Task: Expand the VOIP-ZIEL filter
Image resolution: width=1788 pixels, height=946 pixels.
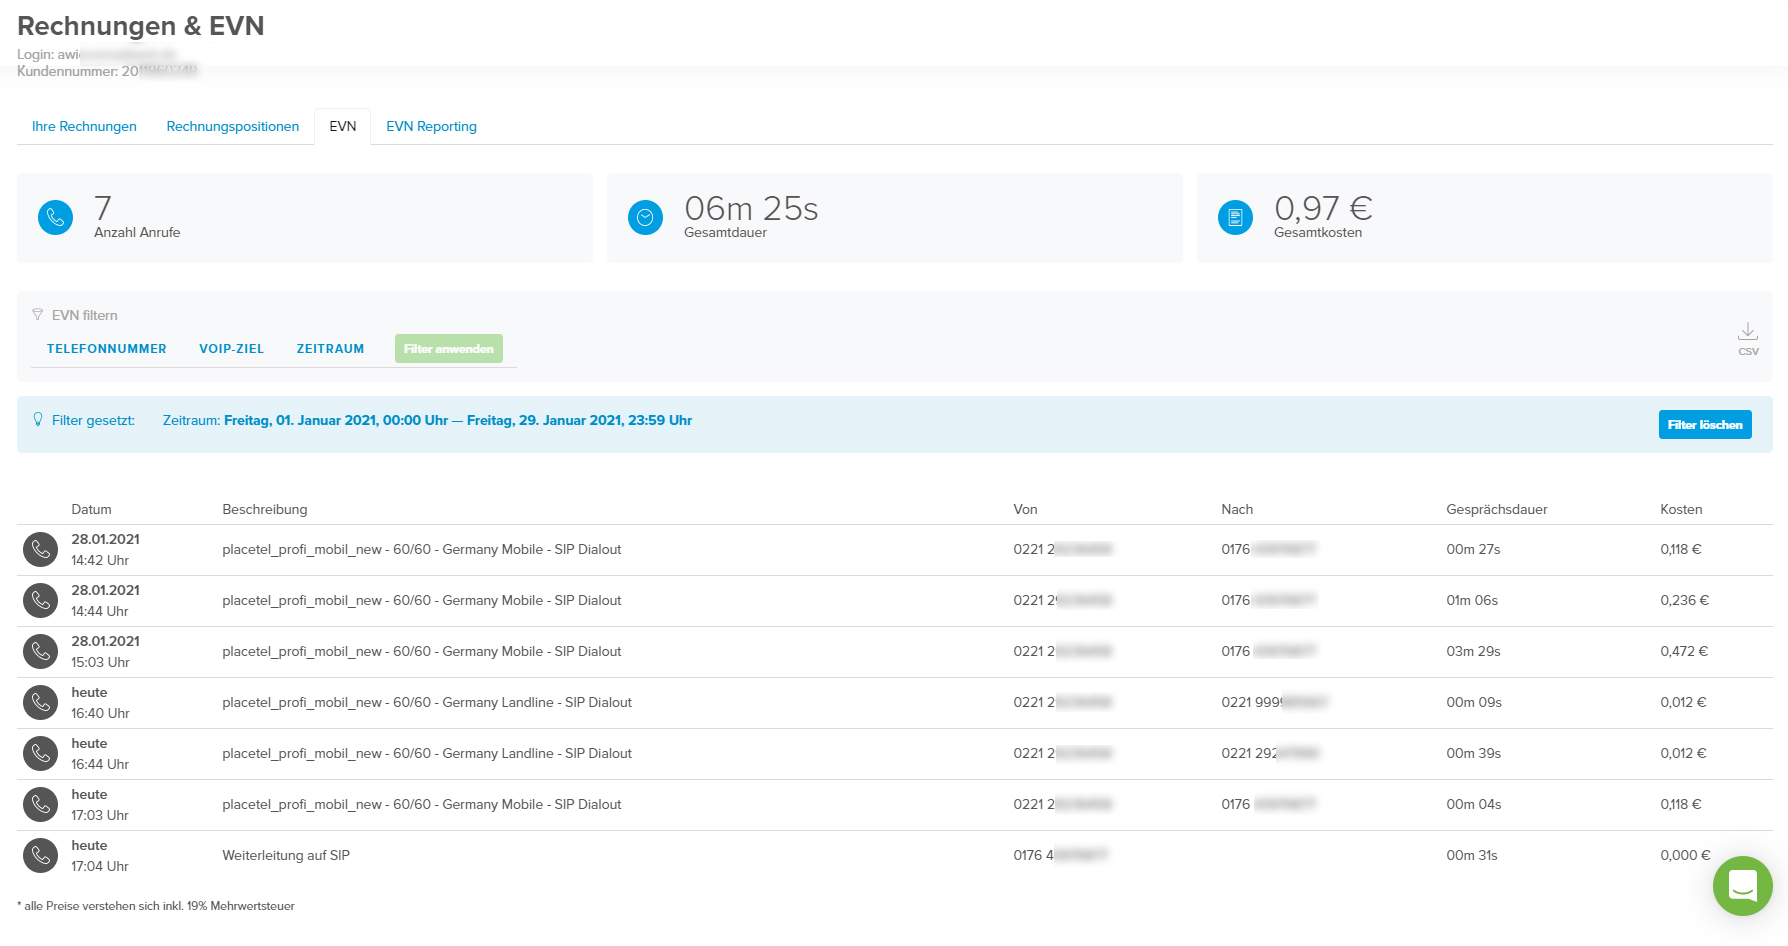Action: click(x=232, y=349)
